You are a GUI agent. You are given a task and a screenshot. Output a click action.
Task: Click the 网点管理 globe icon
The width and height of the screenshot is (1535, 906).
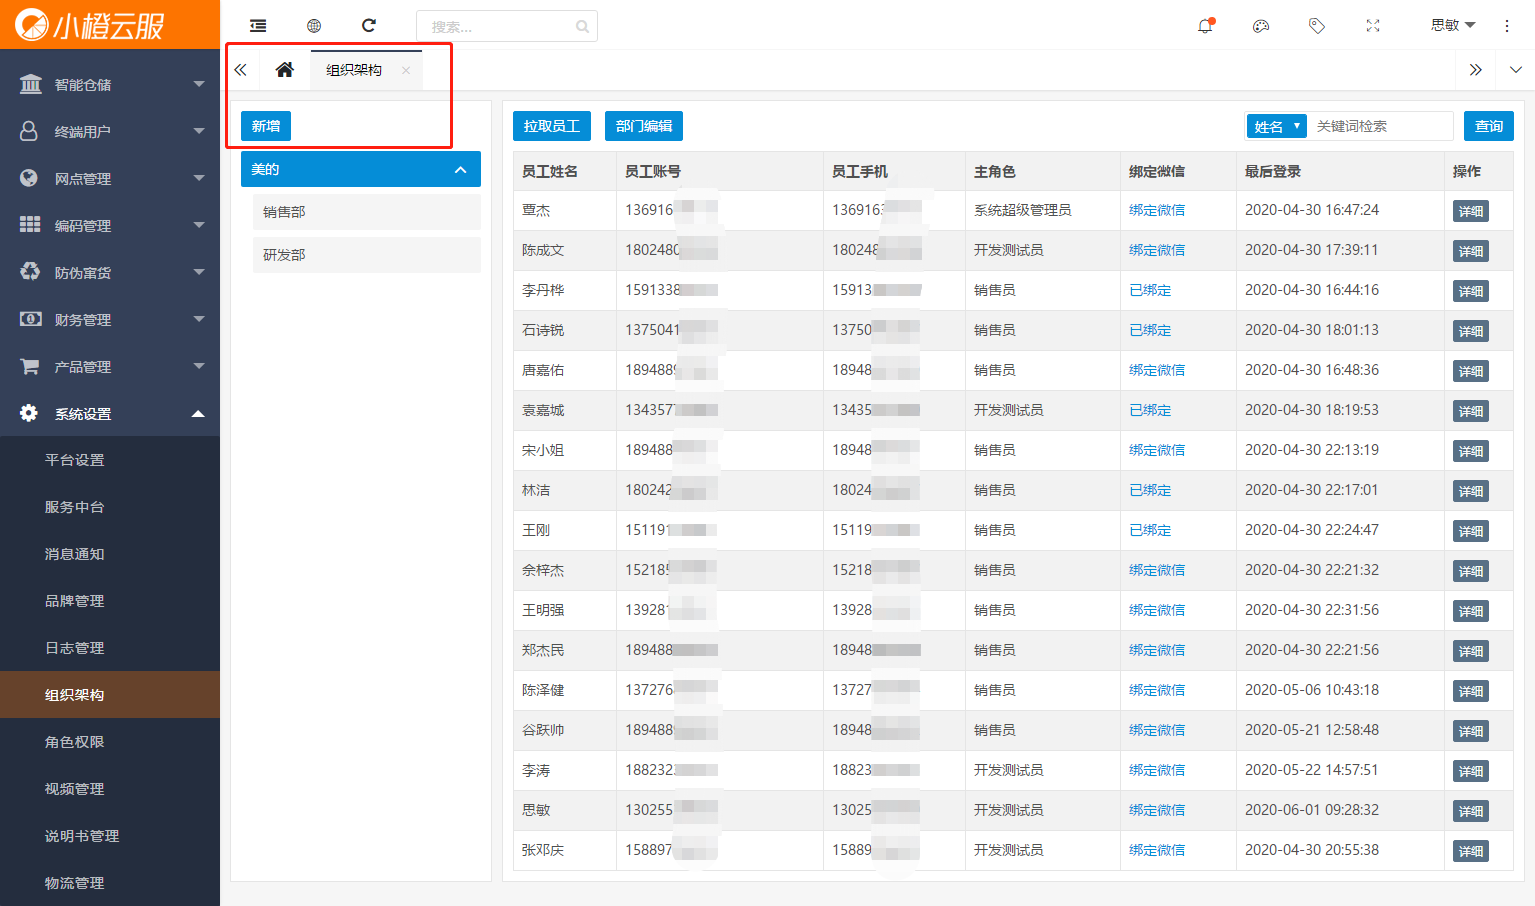[x=30, y=178]
